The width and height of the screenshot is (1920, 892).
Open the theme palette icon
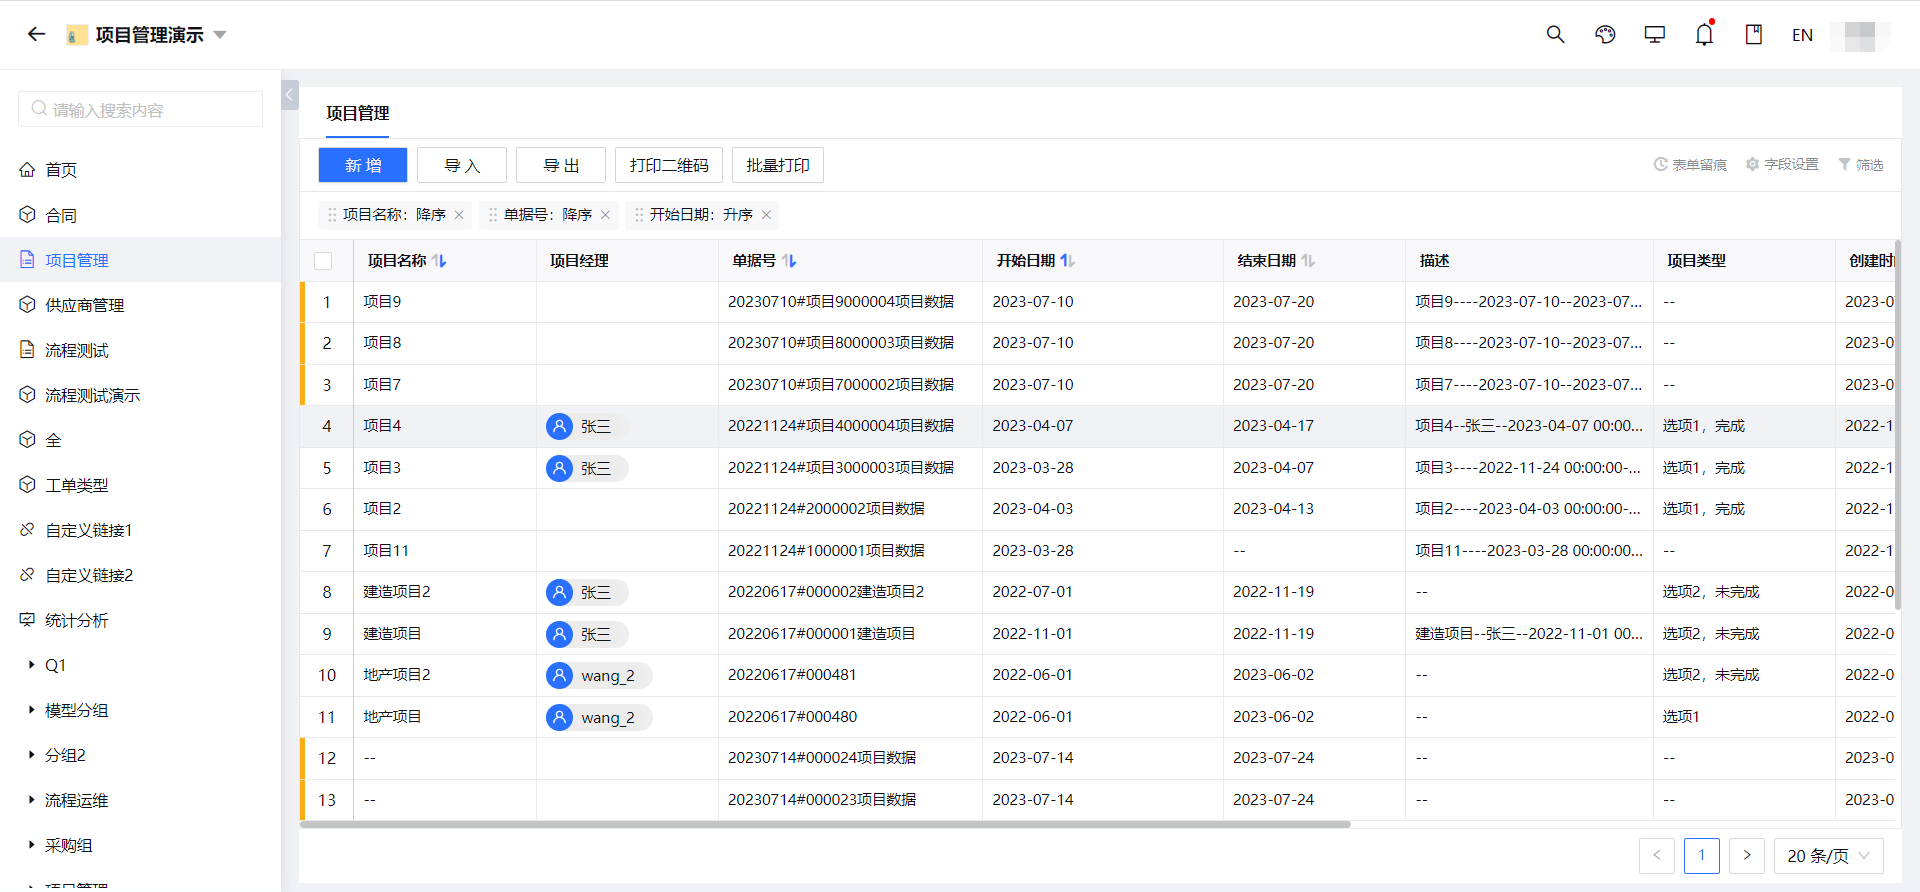(x=1605, y=34)
